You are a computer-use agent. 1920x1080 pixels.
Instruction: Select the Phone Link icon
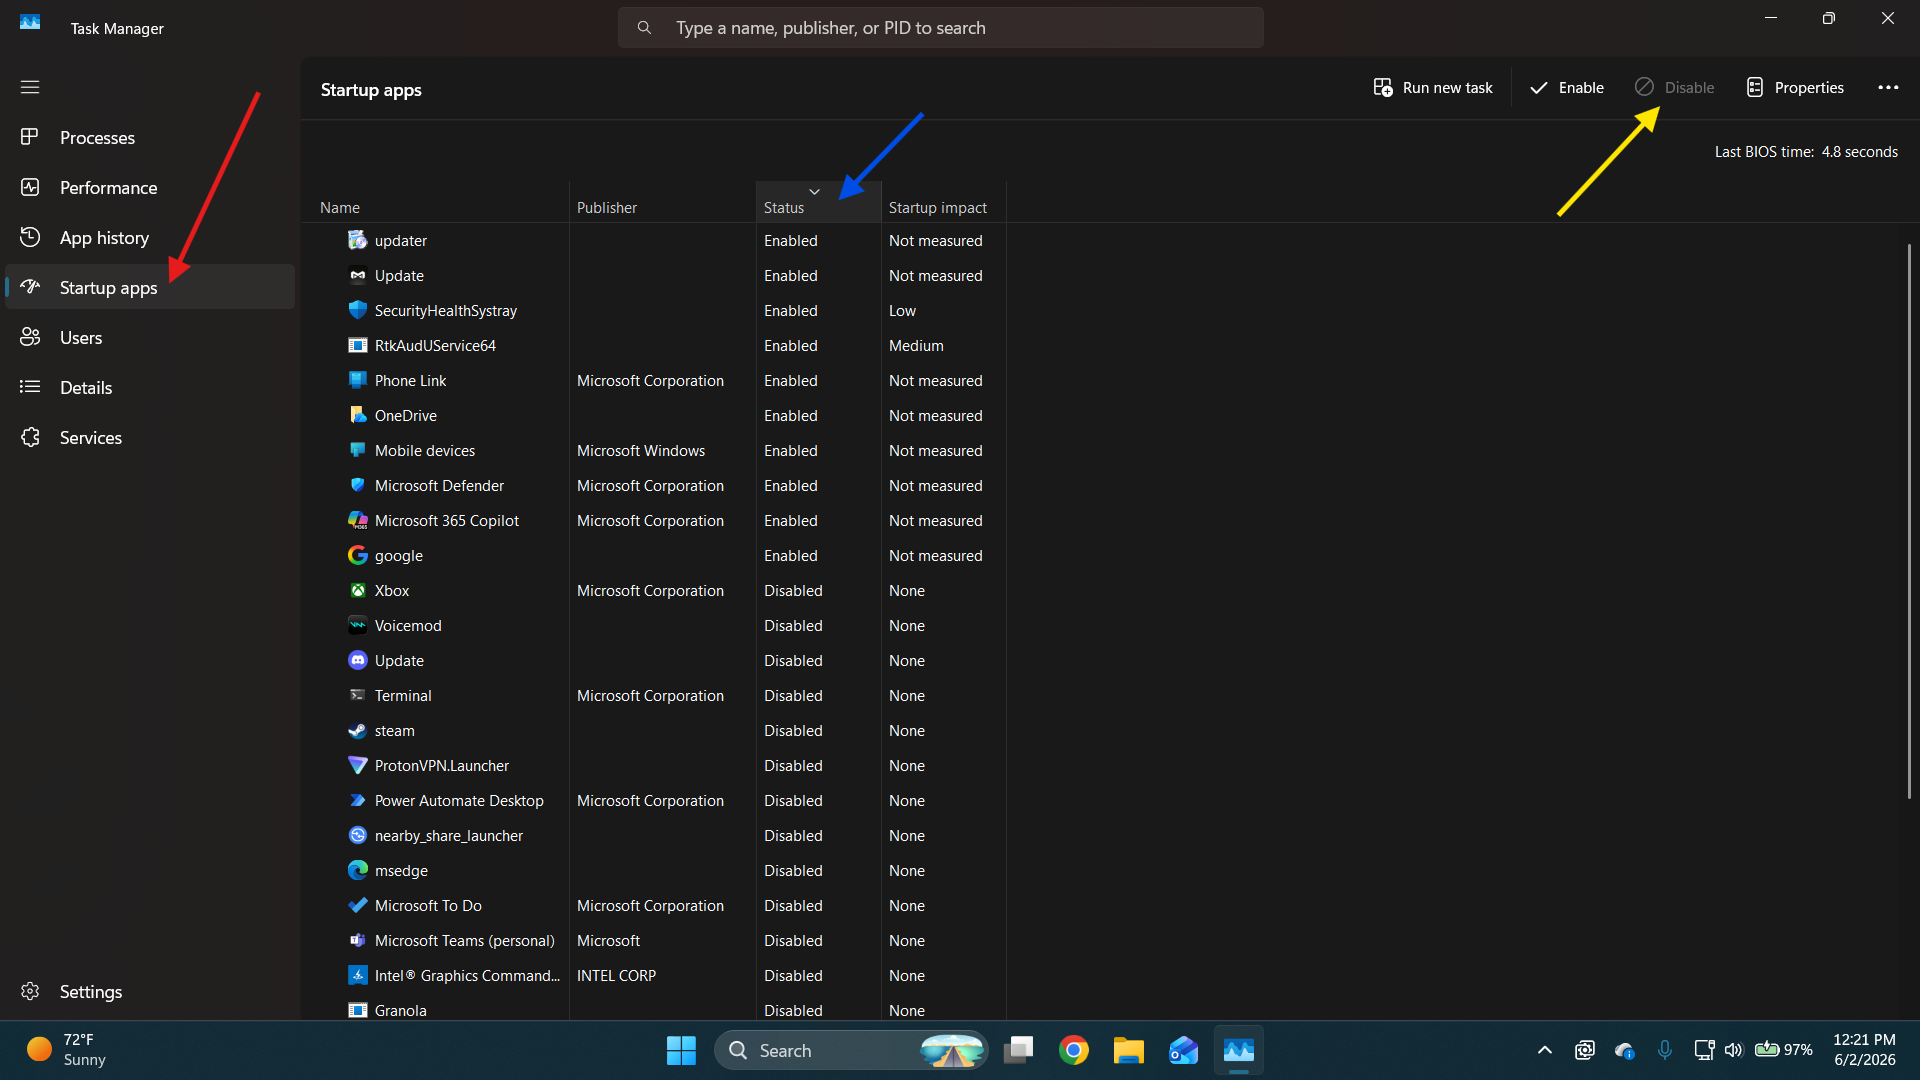coord(357,380)
